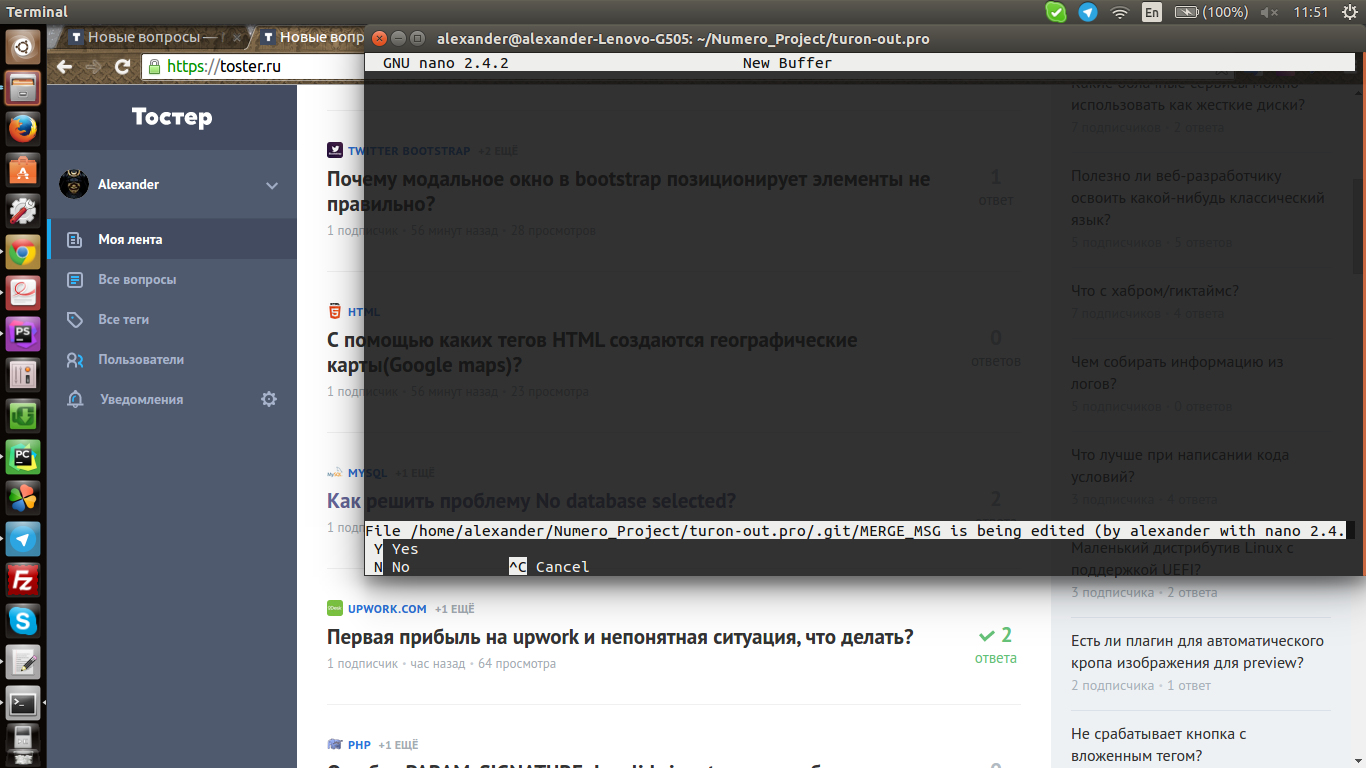The height and width of the screenshot is (768, 1366).
Task: Open the Files manager from the launcher
Action: (23, 88)
